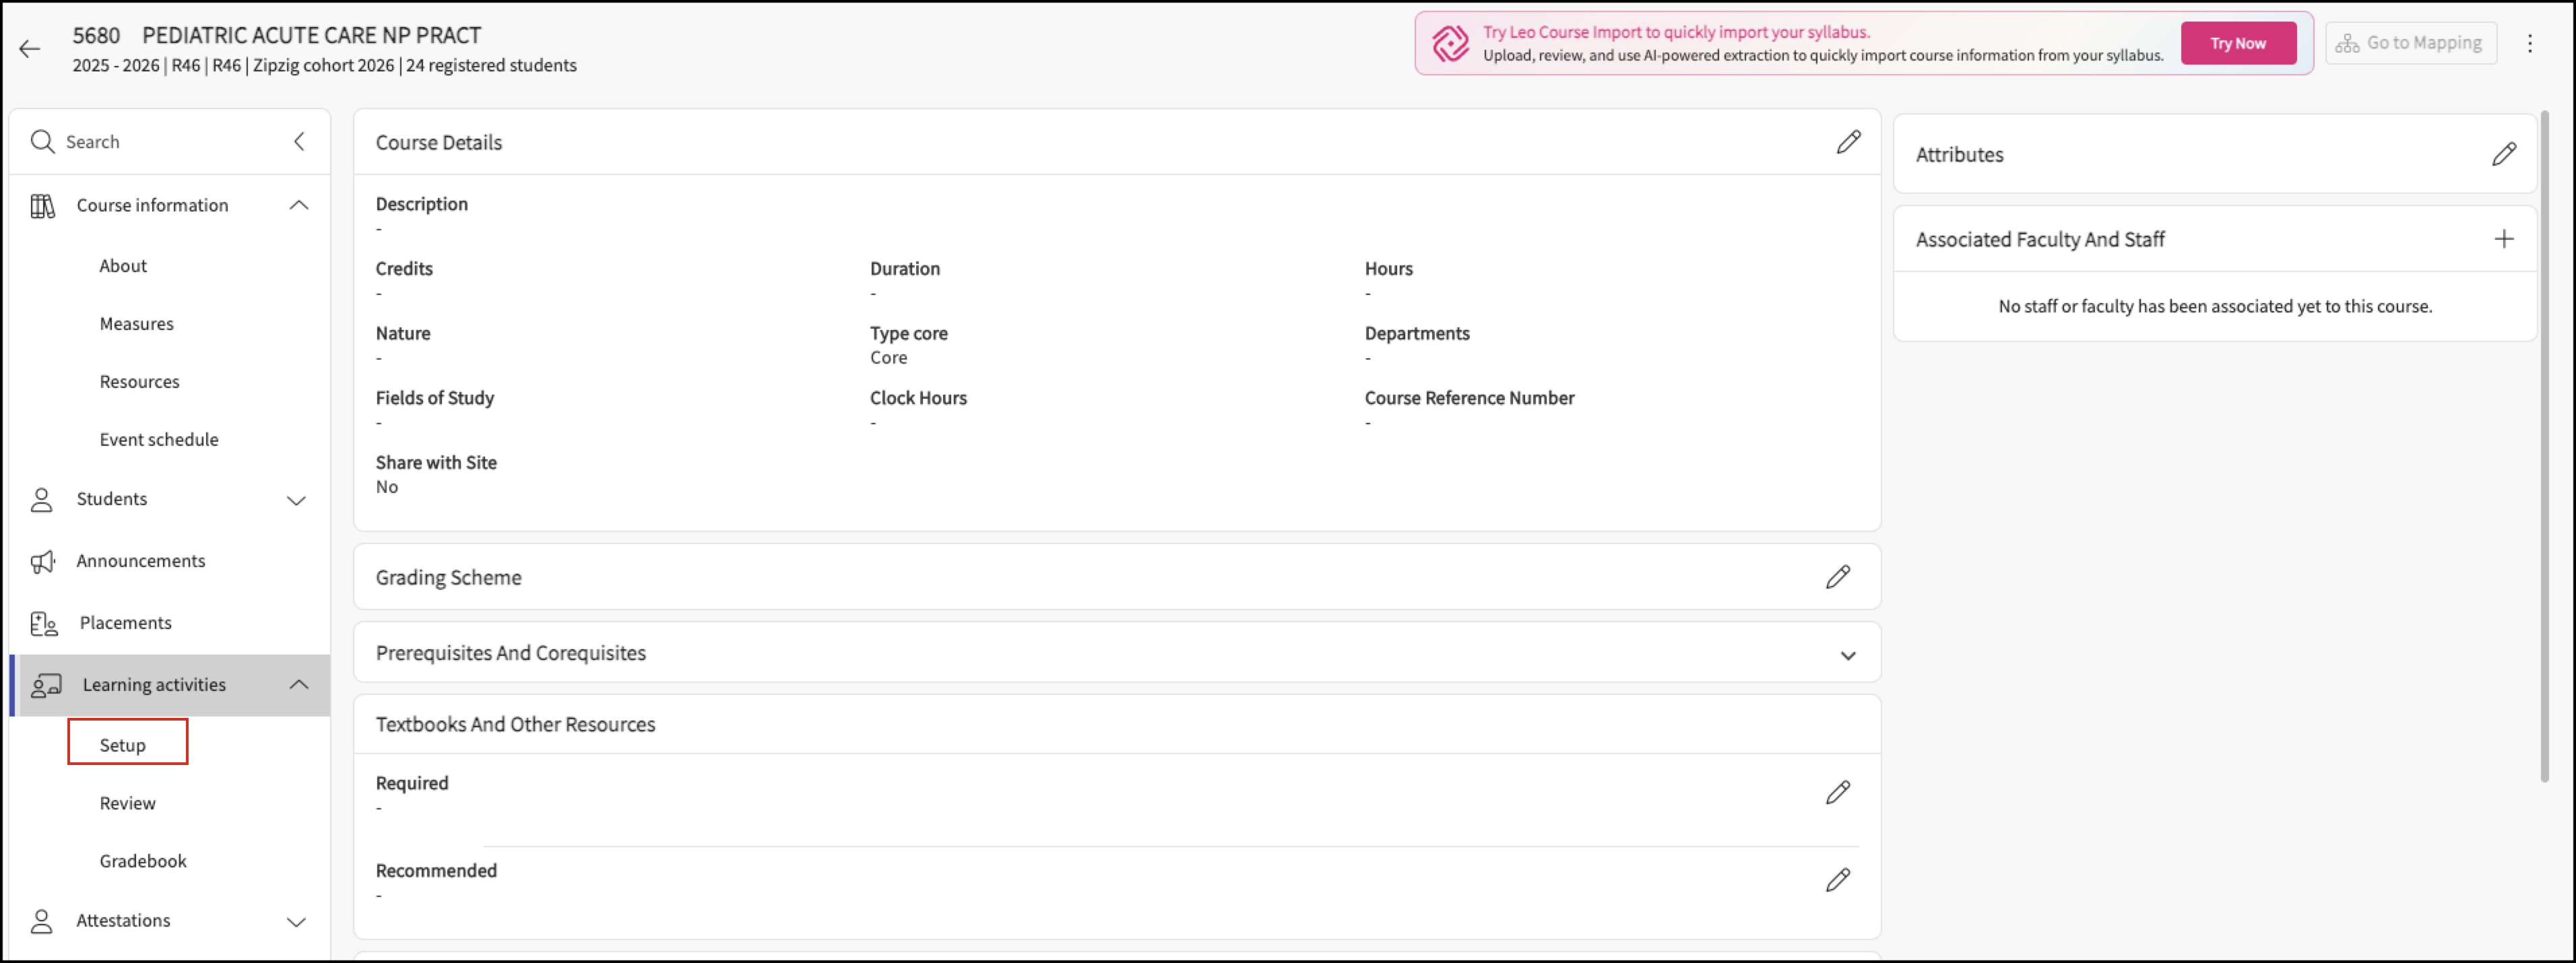The width and height of the screenshot is (2576, 963).
Task: Collapse the sidebar with the left chevron
Action: [299, 141]
